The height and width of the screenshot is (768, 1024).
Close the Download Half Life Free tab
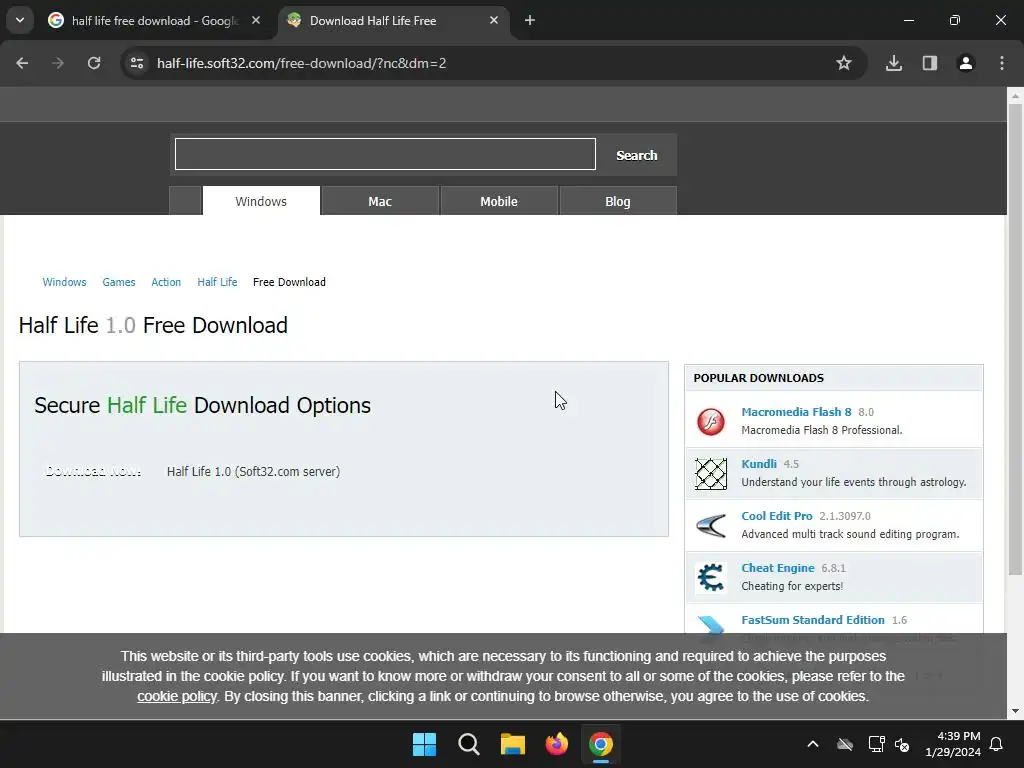coord(494,21)
